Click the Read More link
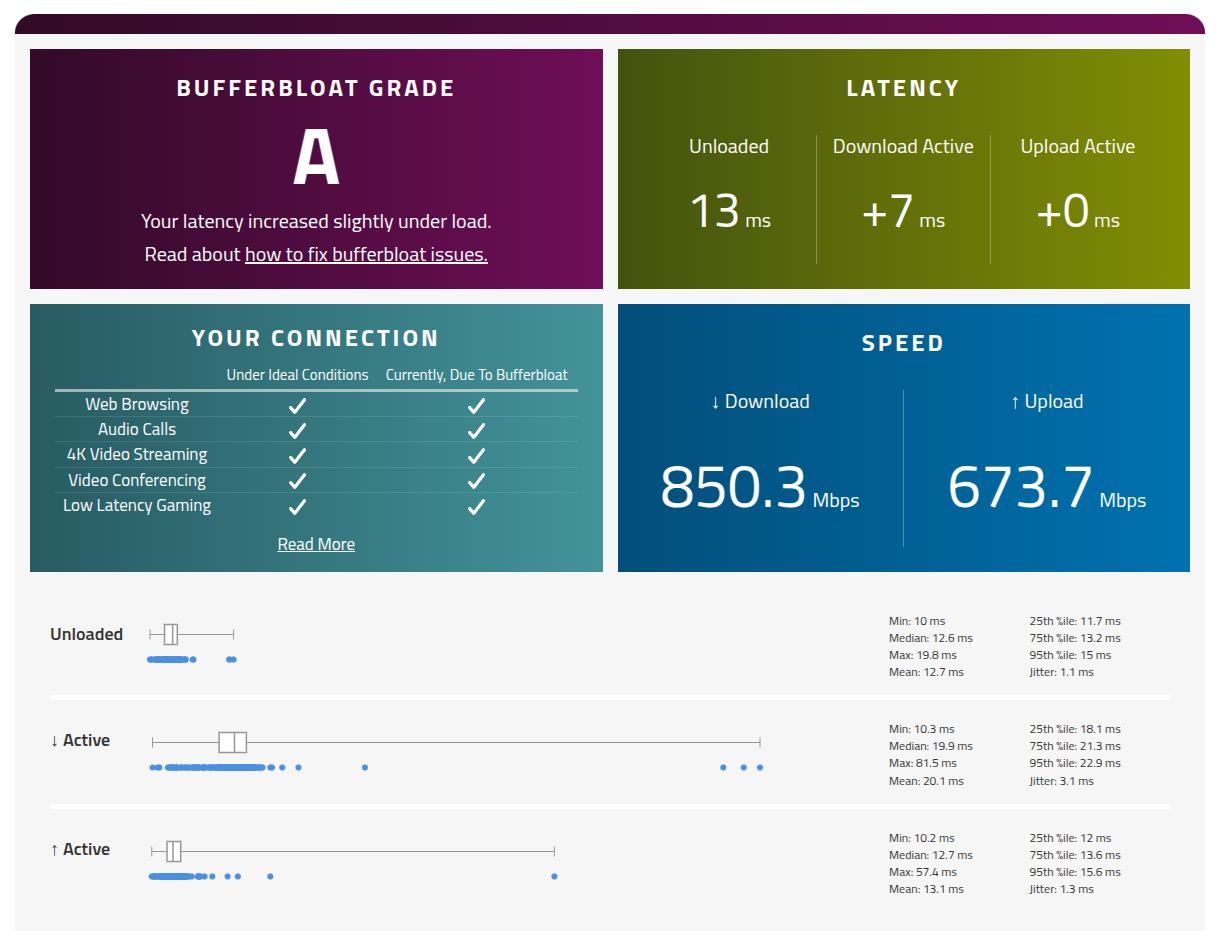 pos(316,544)
